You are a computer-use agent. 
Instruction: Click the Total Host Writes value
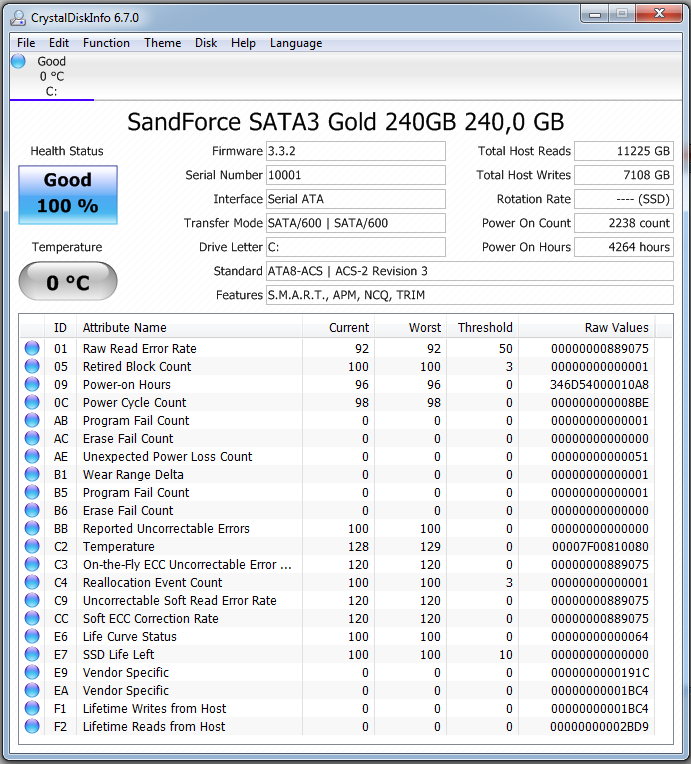624,175
